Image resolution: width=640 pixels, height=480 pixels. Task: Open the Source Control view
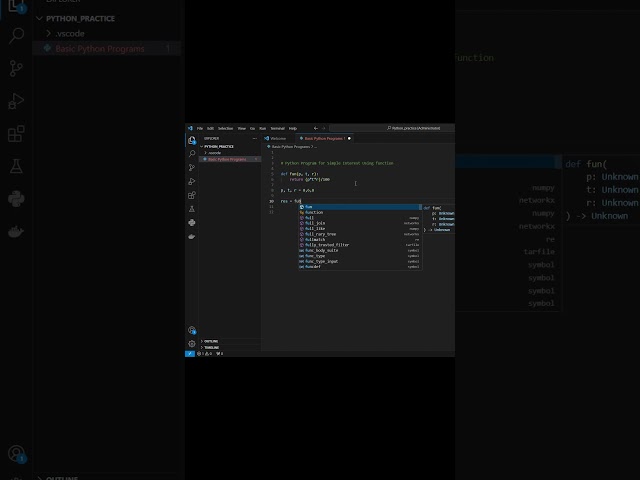tap(192, 167)
